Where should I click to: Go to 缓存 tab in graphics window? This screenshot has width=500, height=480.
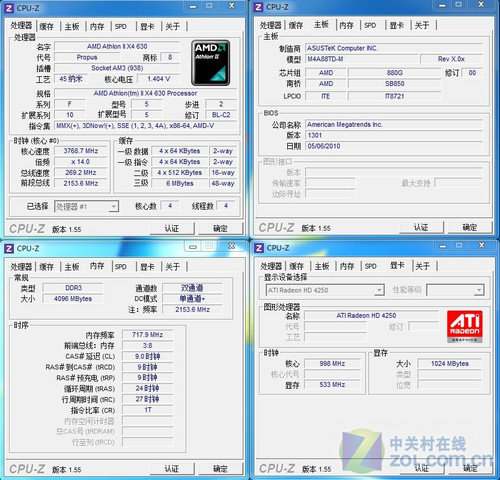296,266
